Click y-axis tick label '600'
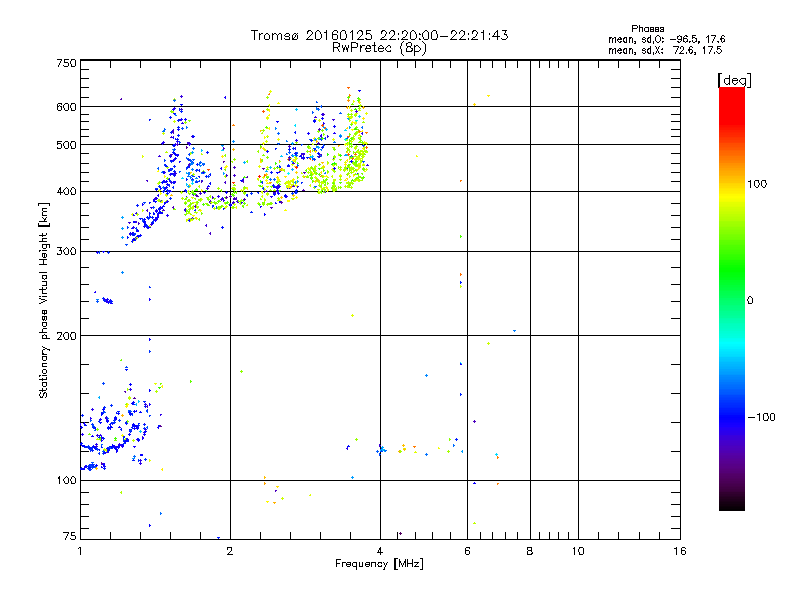 (x=66, y=107)
